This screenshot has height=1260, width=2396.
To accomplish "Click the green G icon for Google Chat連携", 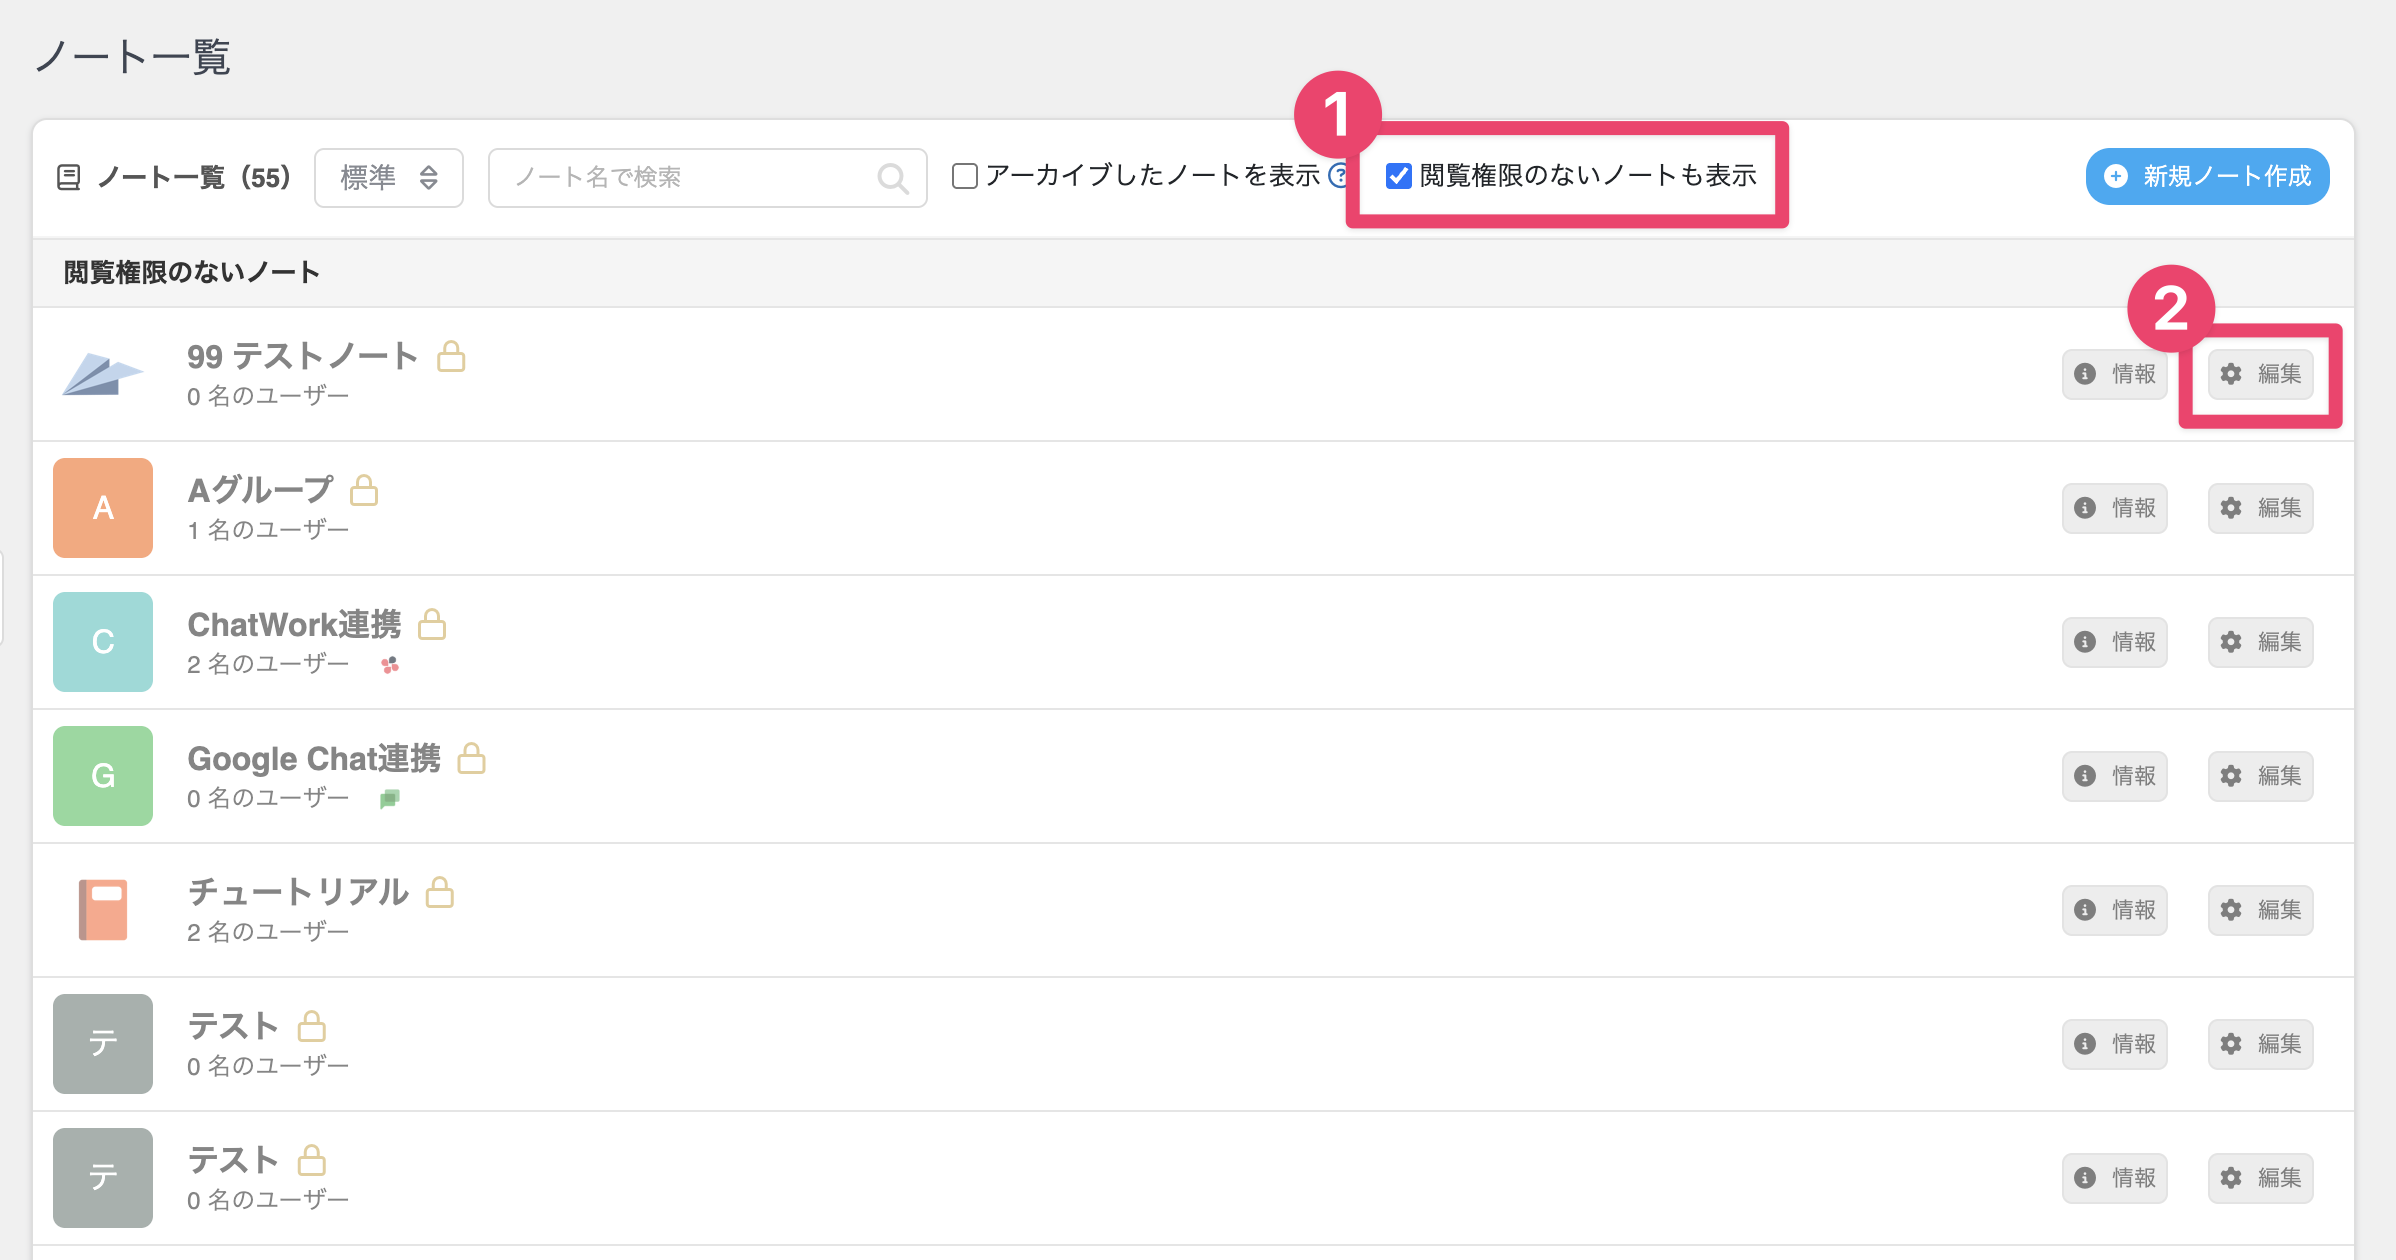I will [x=103, y=776].
